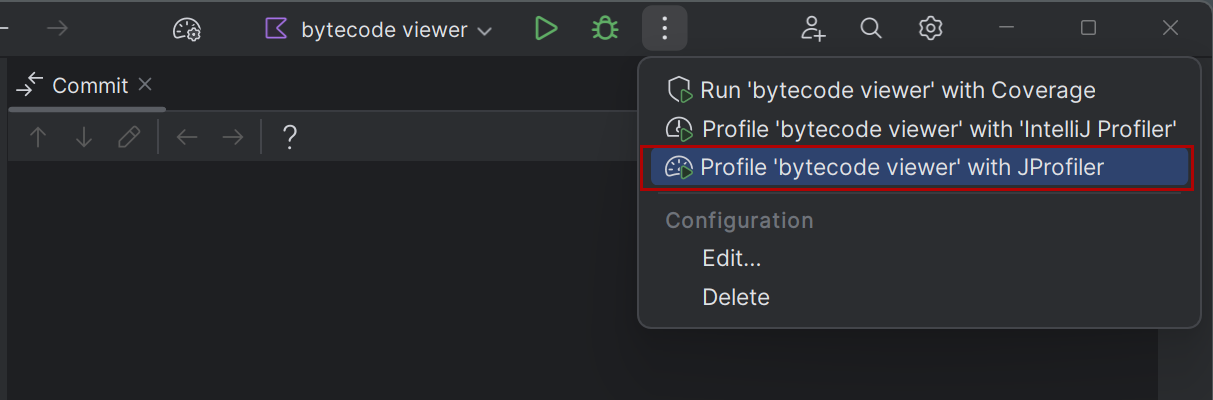
Task: Choose Profile with 'IntelliJ Profiler' entry
Action: pyautogui.click(x=919, y=129)
